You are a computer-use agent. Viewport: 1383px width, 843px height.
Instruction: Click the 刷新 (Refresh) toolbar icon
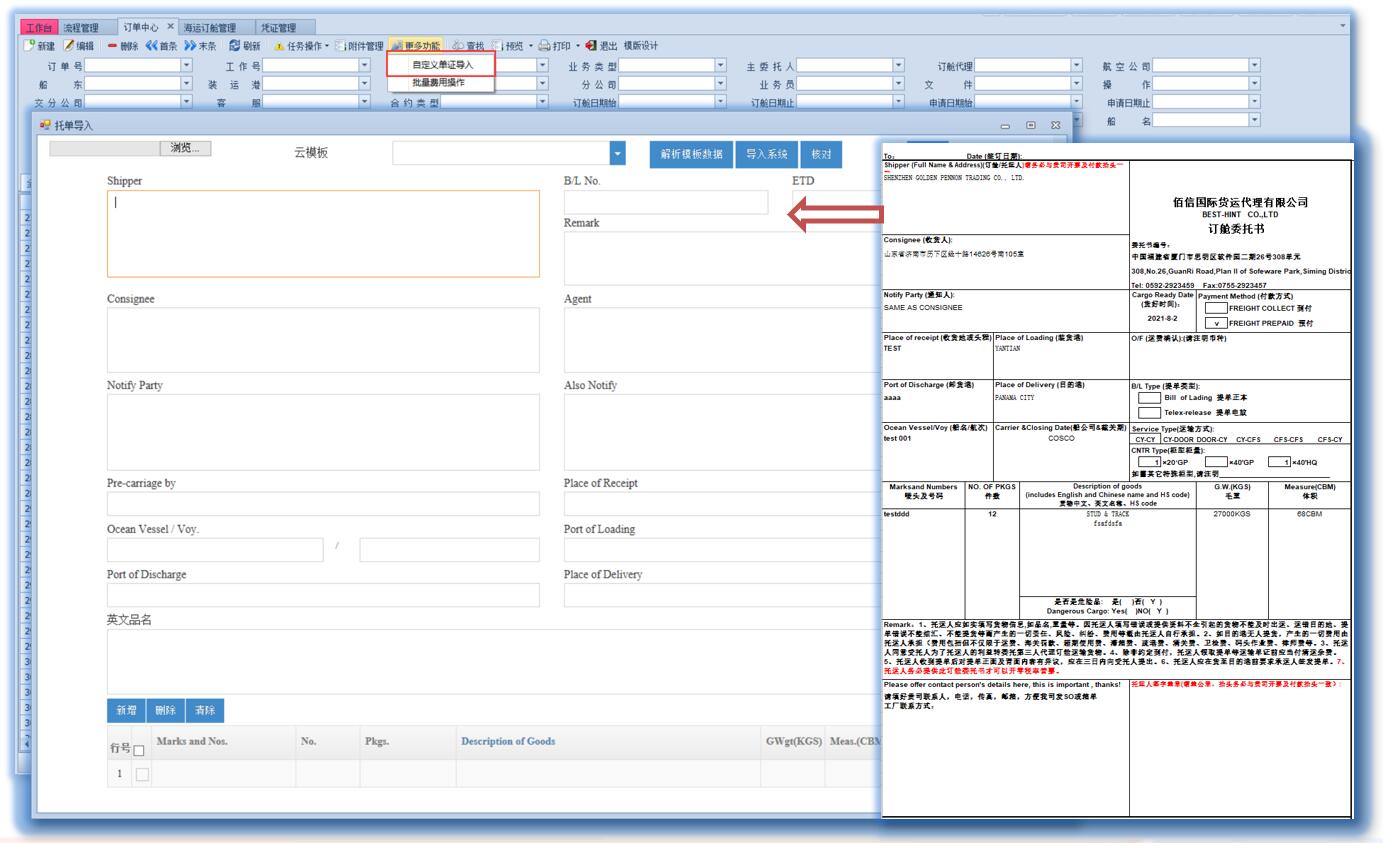coord(235,46)
